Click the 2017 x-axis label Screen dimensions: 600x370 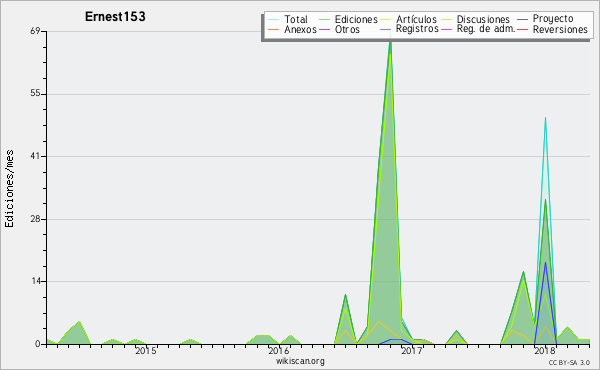[412, 350]
